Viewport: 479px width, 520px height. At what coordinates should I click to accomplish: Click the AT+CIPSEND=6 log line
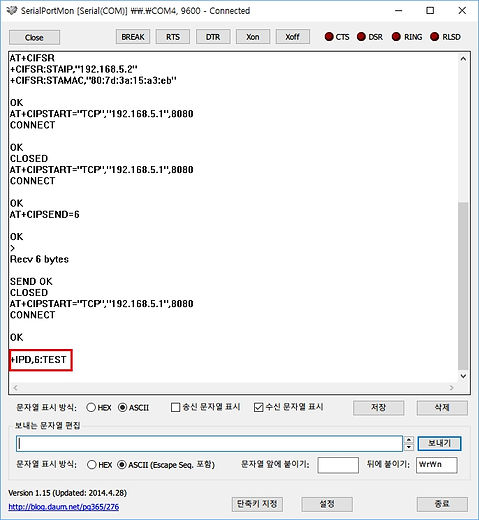[45, 214]
